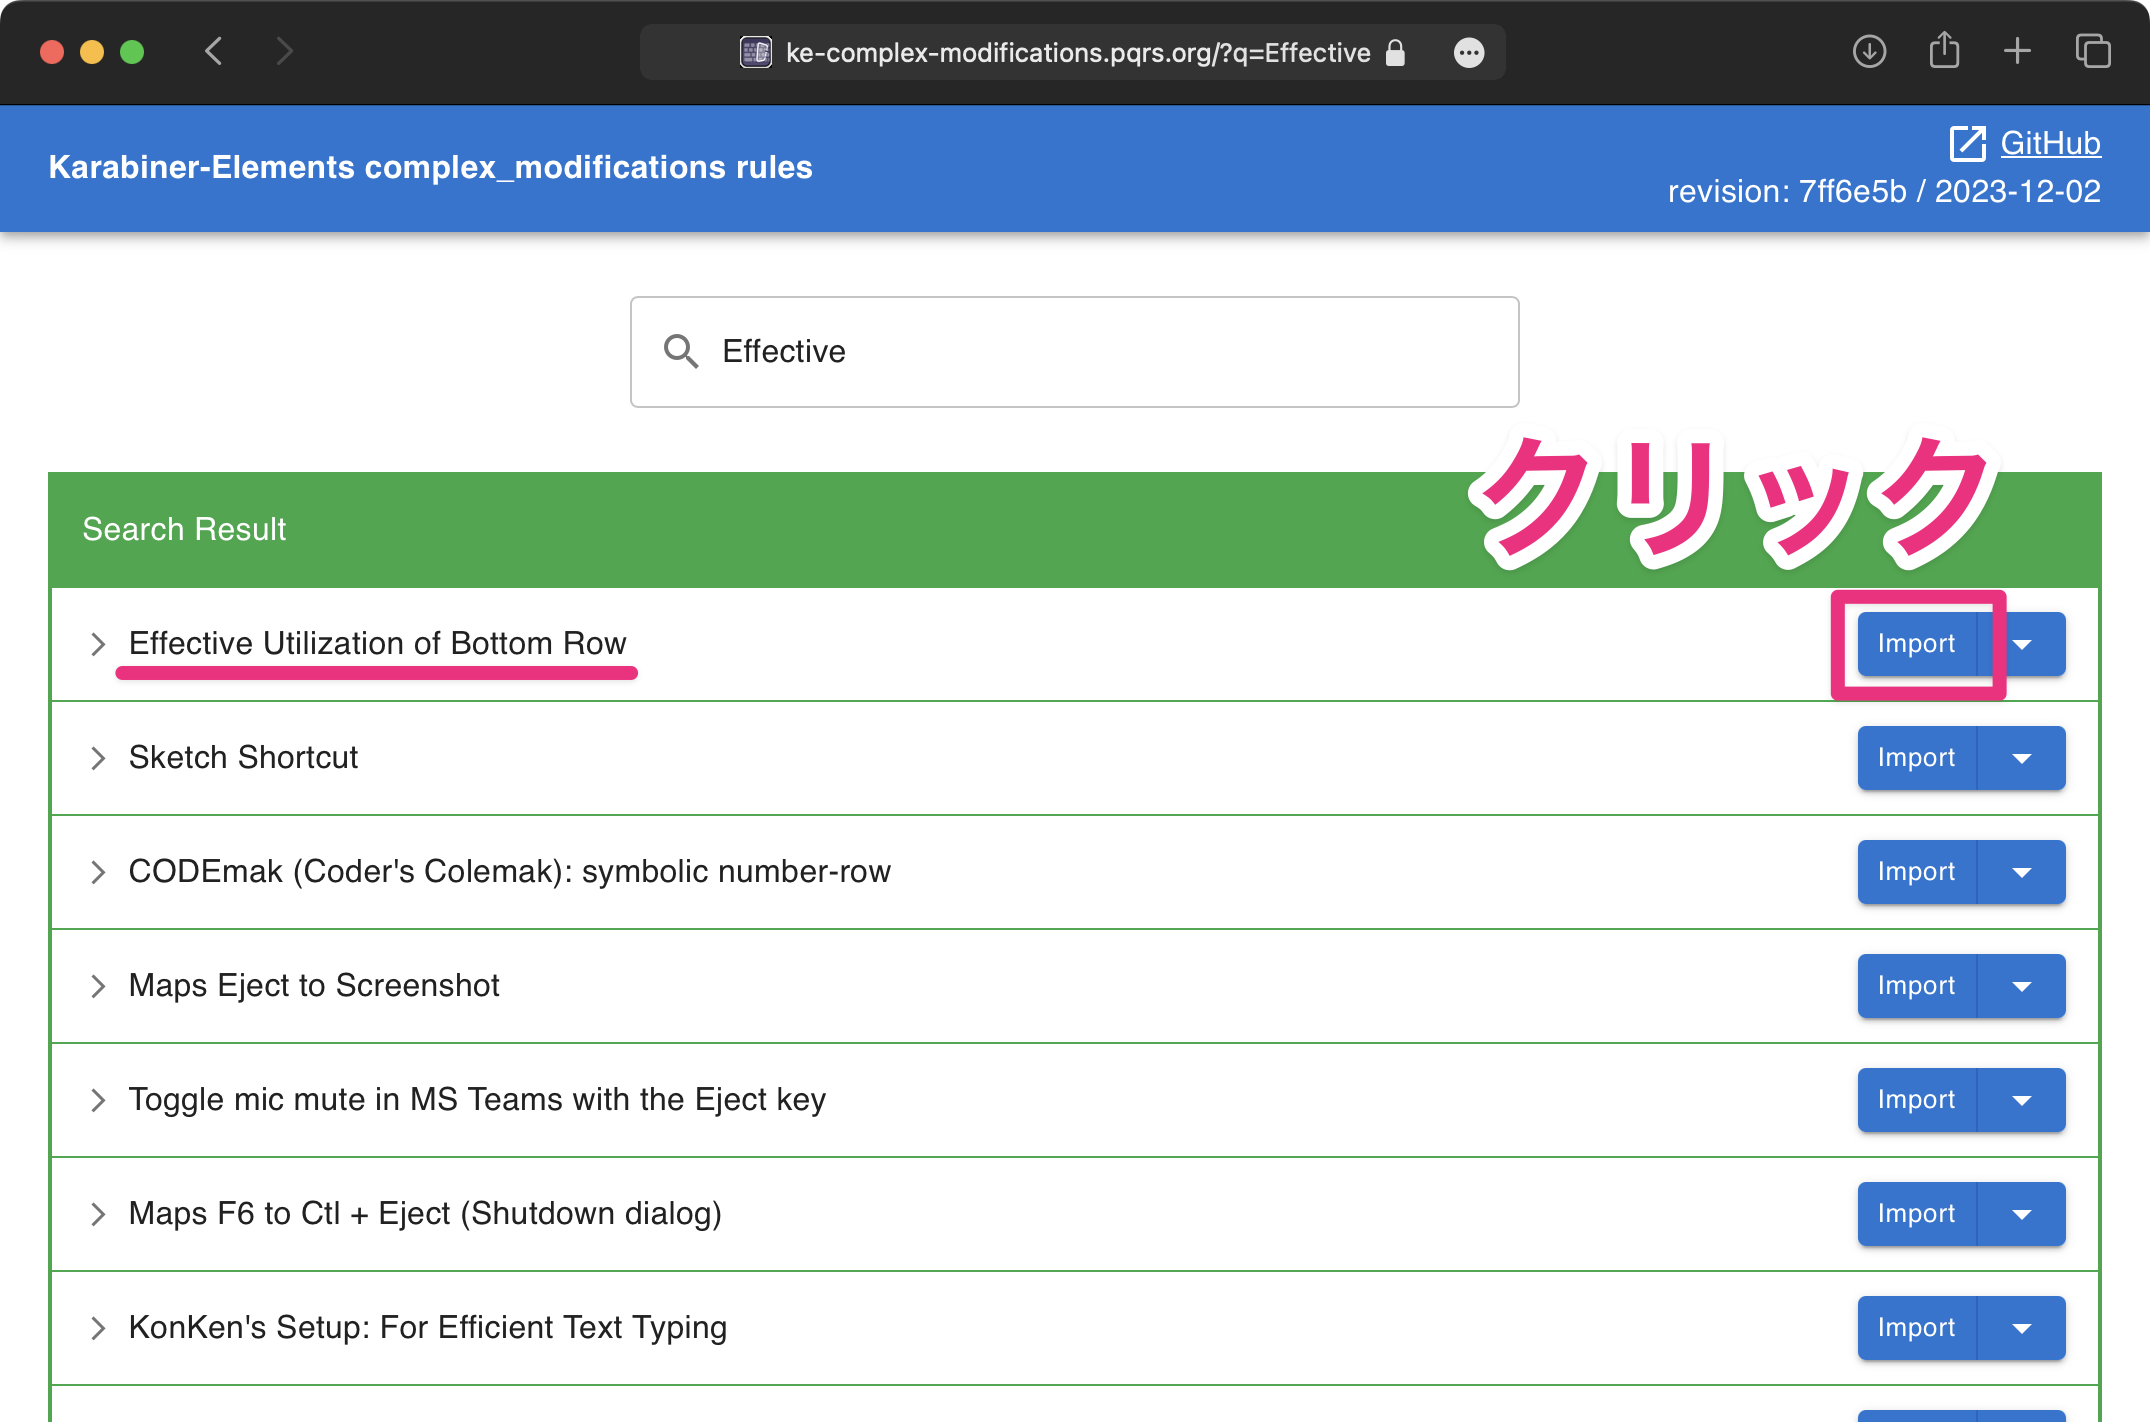Open the Share sheet icon
Viewport: 2150px width, 1422px height.
(1943, 51)
